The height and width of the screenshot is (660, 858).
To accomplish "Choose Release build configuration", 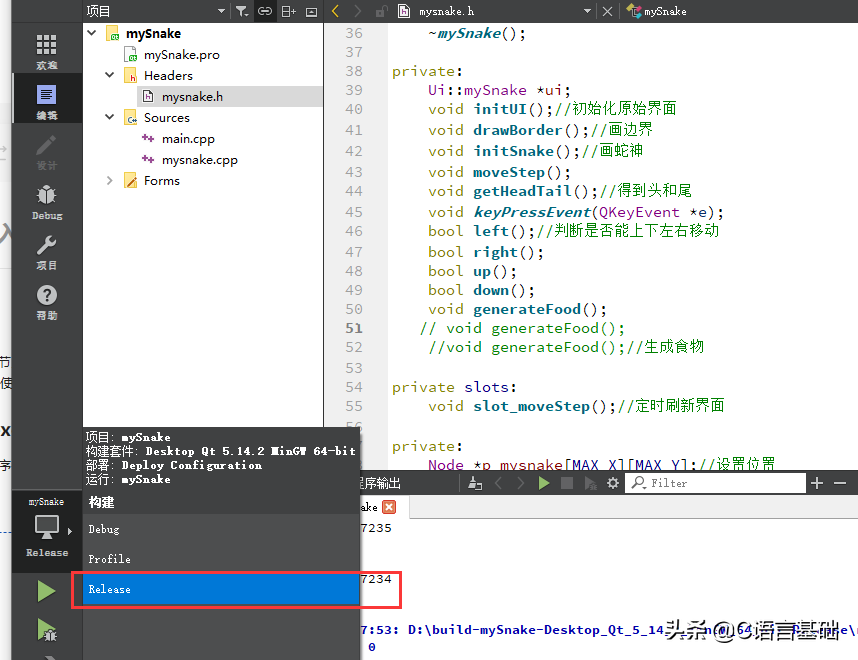I will (x=221, y=589).
